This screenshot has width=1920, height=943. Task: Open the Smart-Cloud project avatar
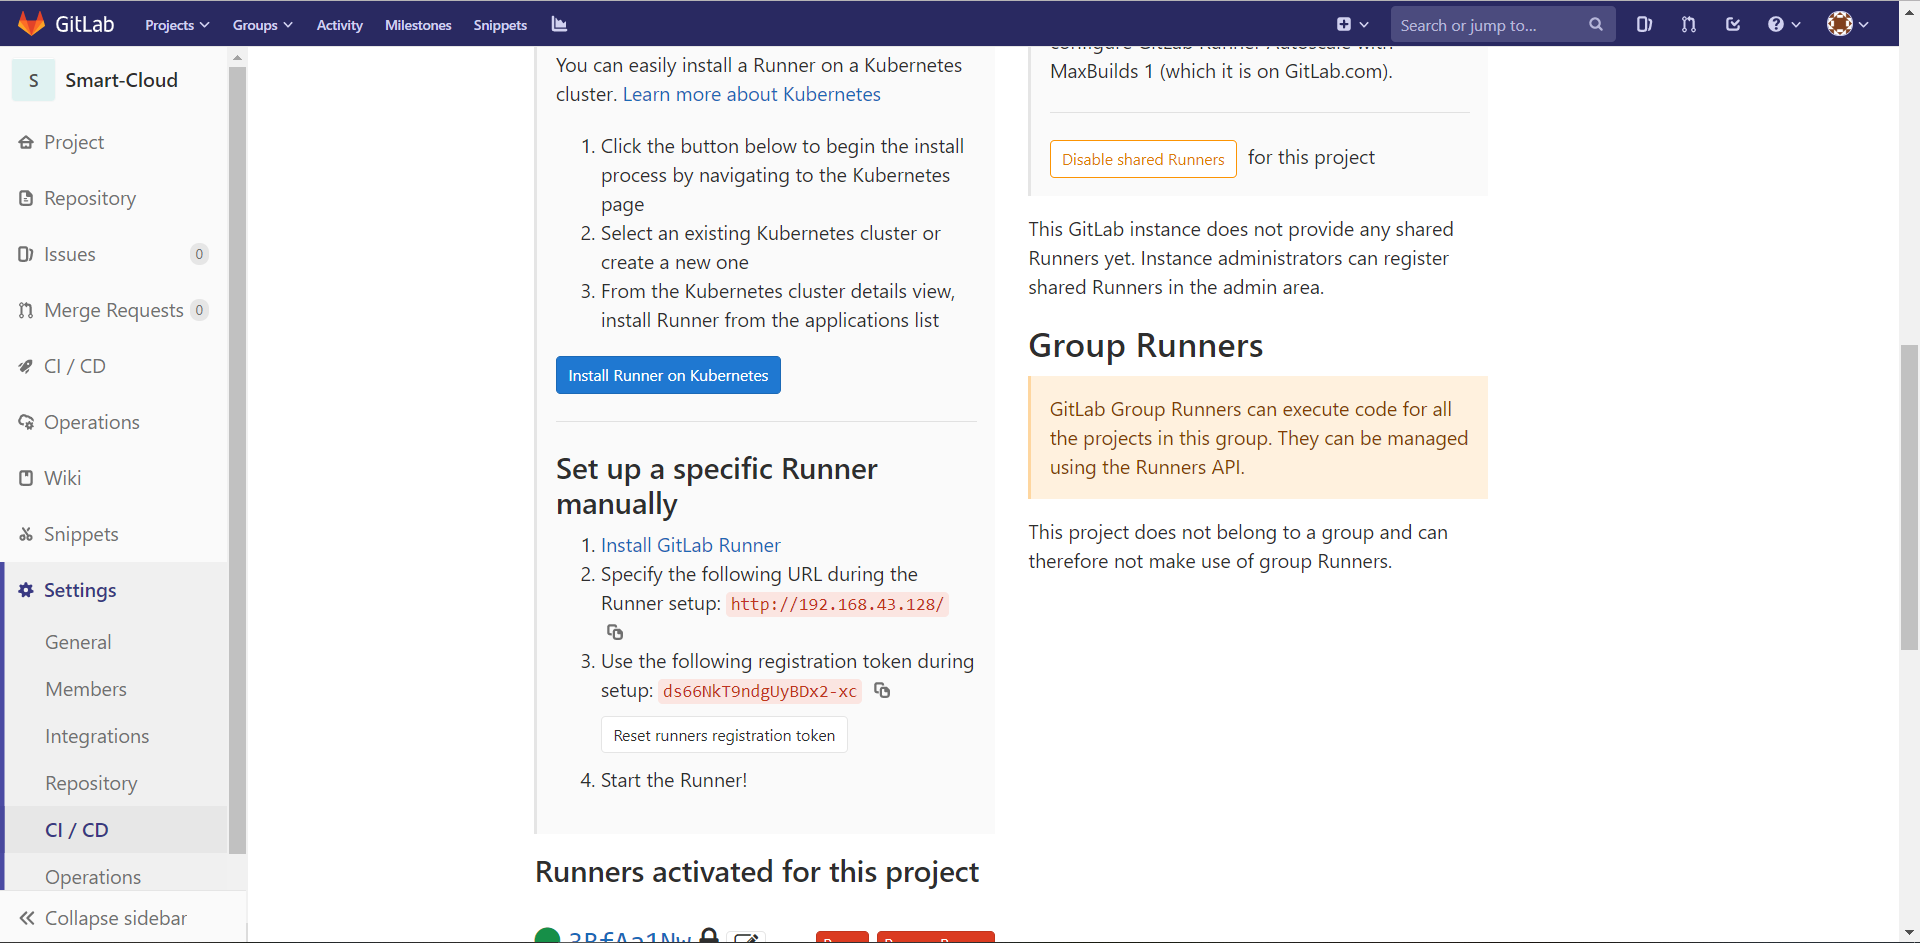point(33,80)
